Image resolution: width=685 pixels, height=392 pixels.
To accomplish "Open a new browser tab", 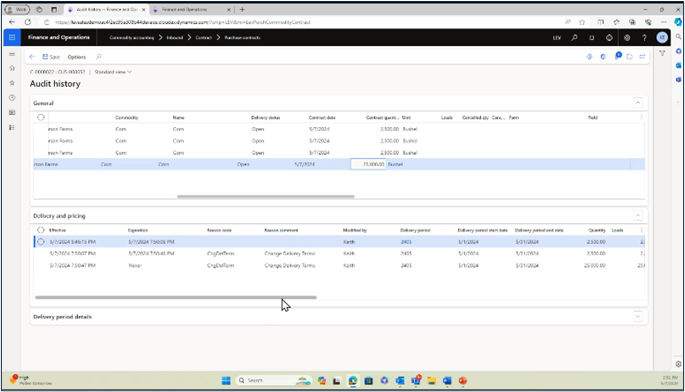I will (x=242, y=9).
